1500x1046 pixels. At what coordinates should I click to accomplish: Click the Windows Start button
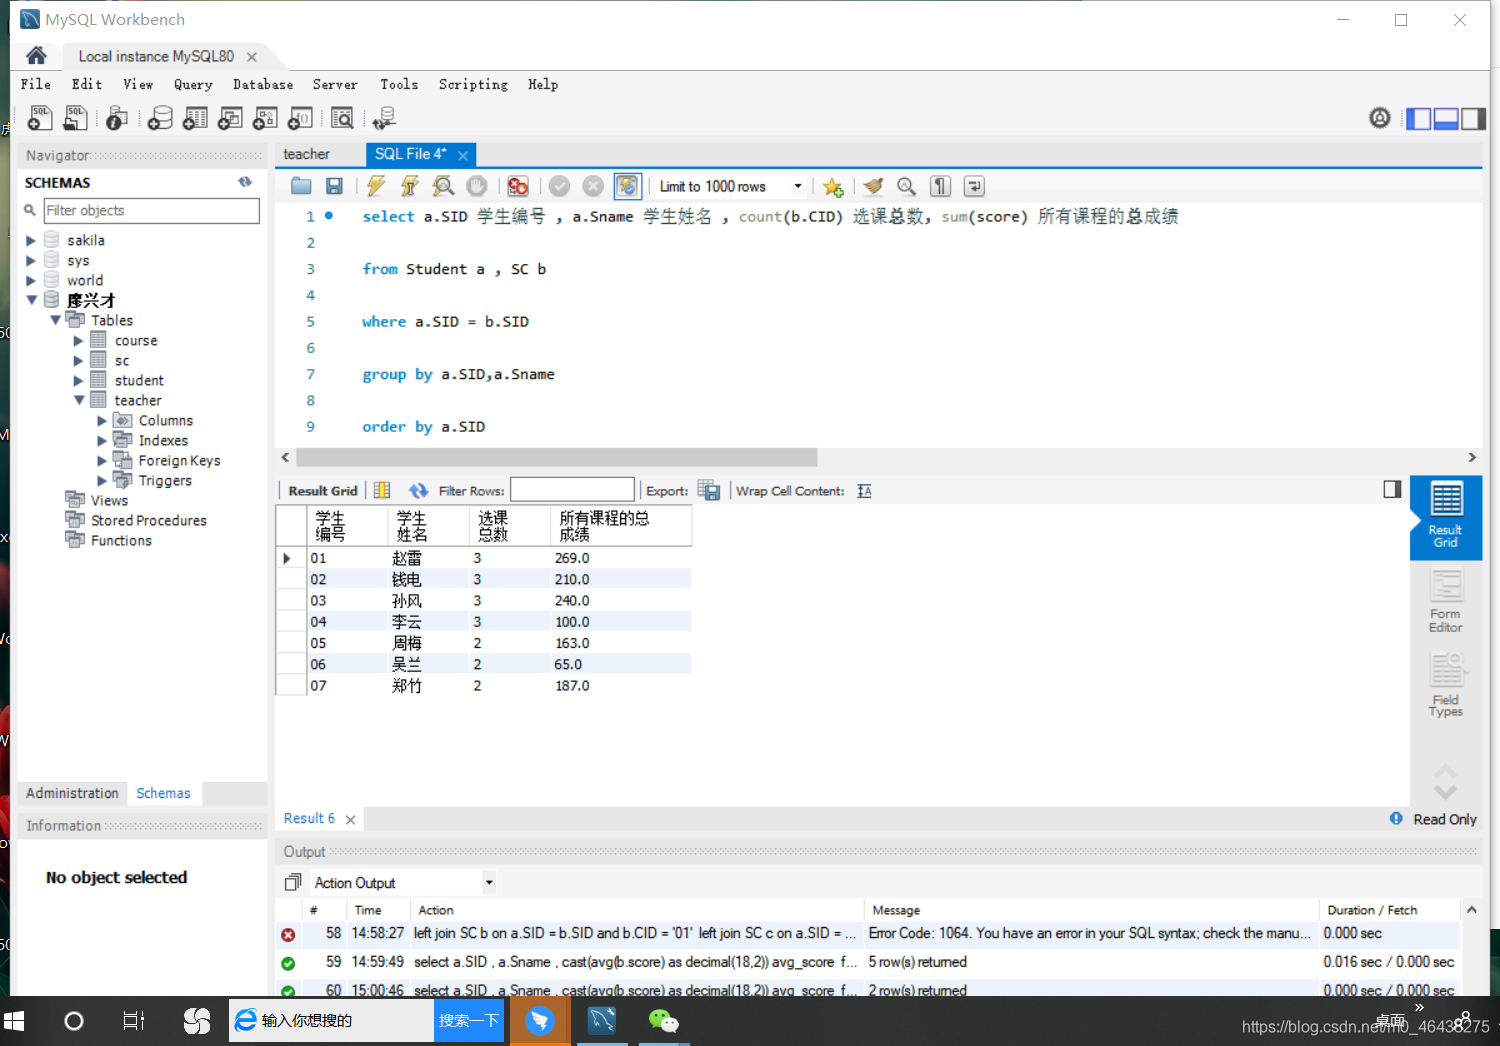point(14,1021)
